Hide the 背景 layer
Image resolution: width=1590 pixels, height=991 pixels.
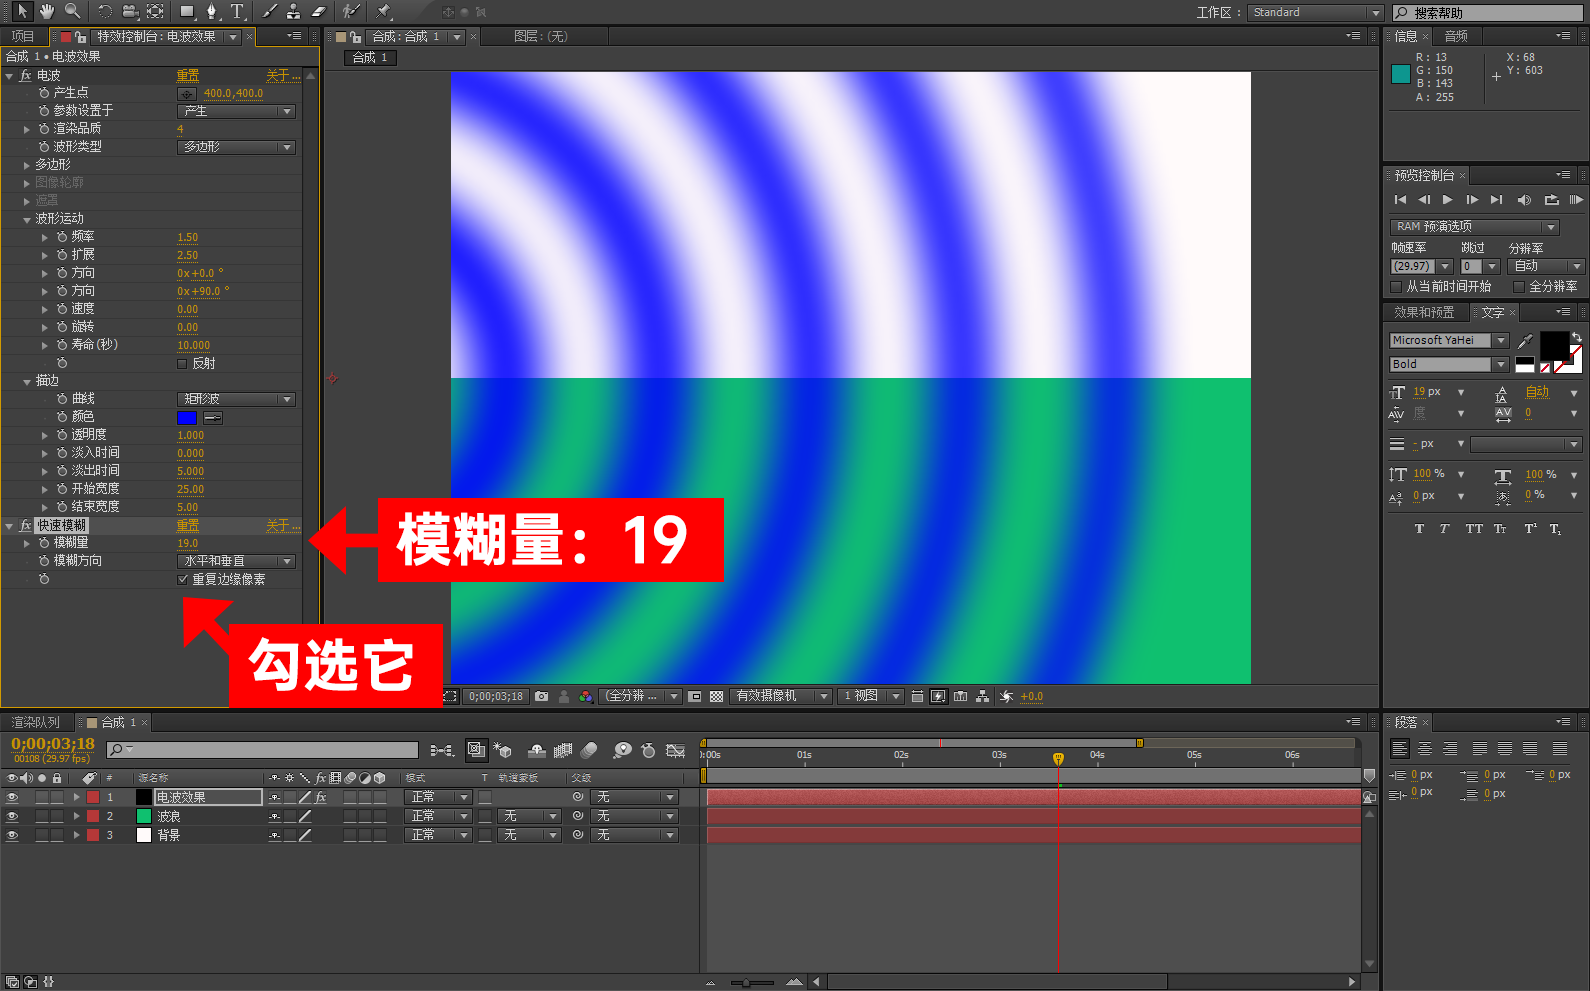12,835
